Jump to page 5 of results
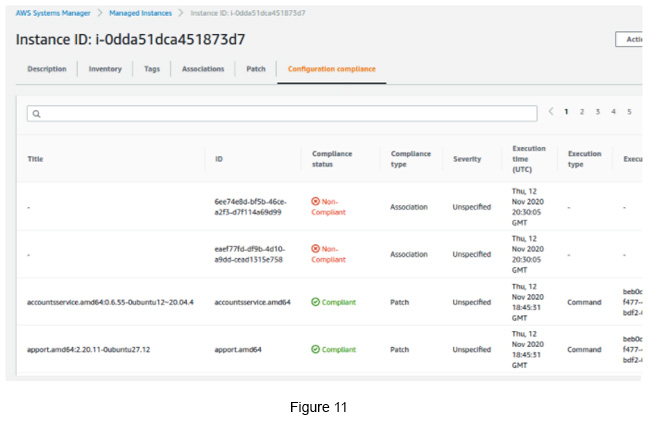649x440 pixels. tap(629, 111)
